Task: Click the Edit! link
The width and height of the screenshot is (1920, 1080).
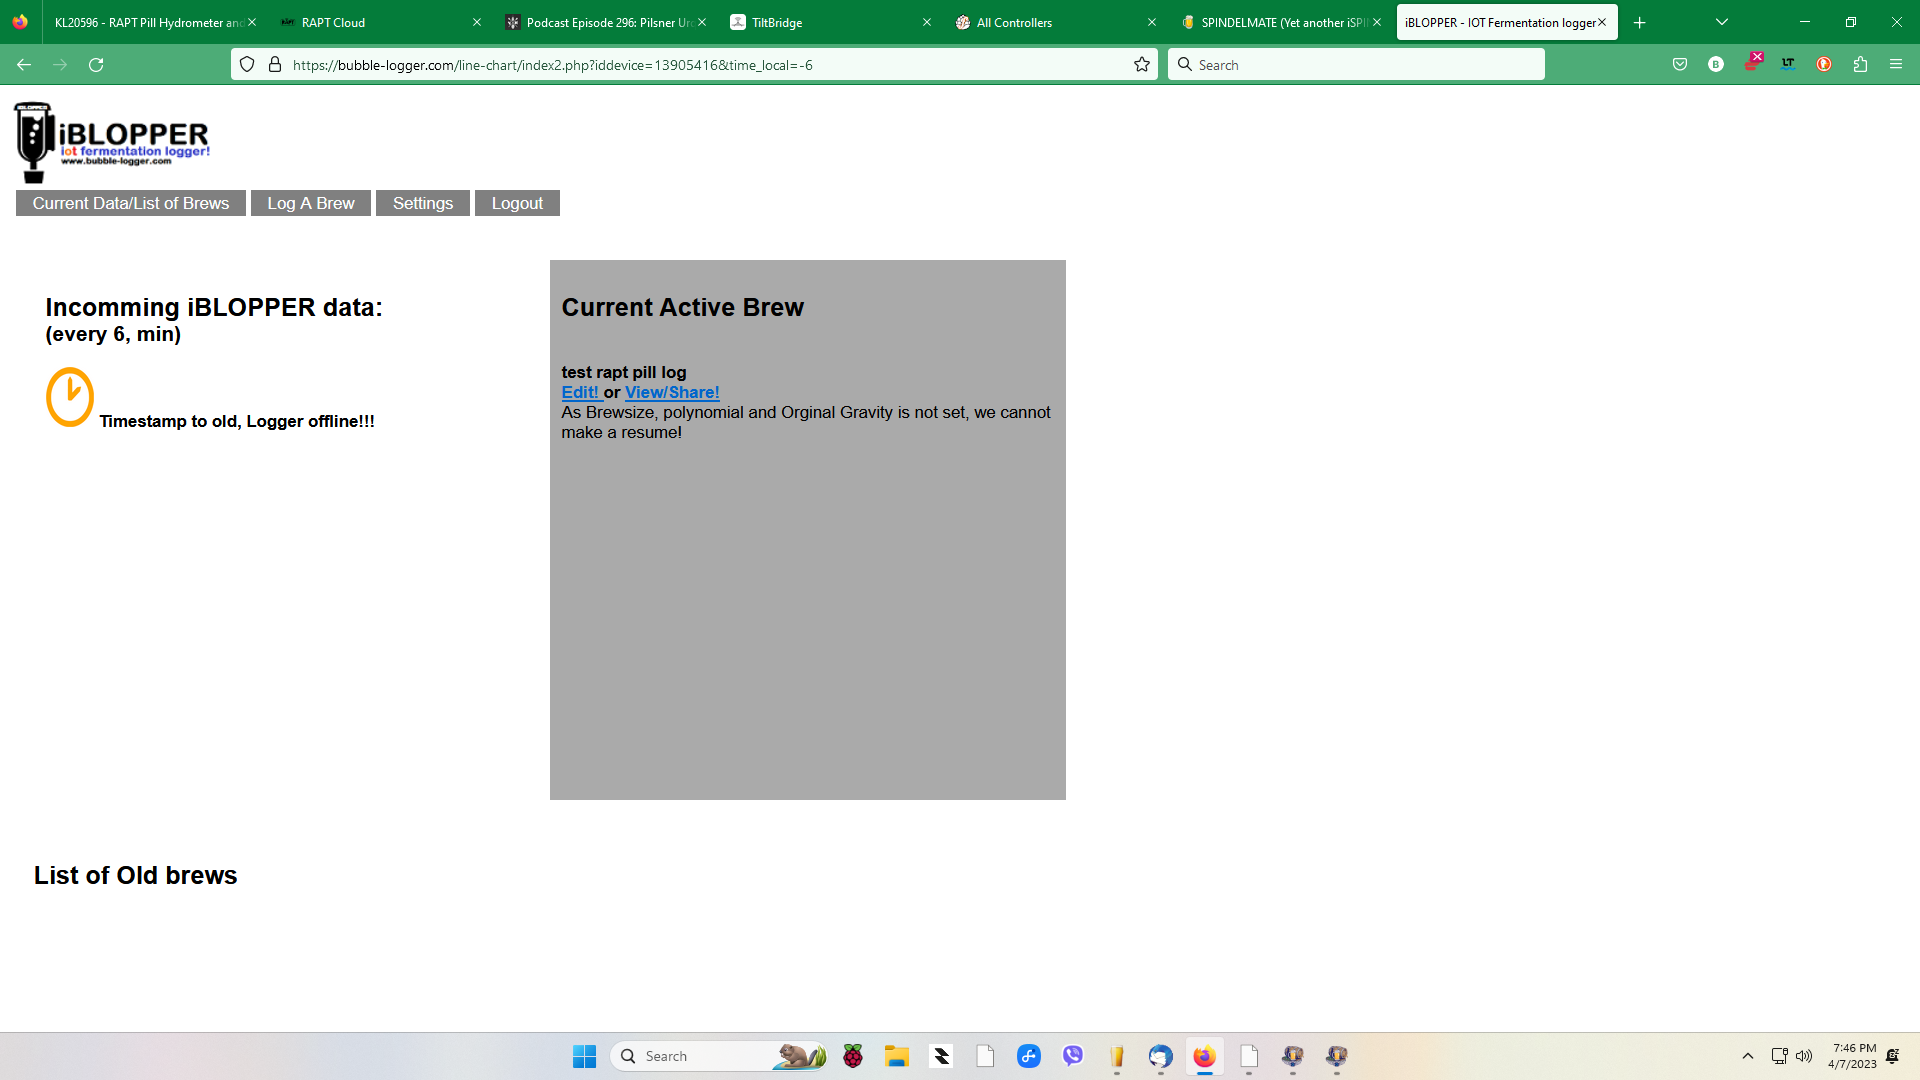Action: tap(581, 393)
